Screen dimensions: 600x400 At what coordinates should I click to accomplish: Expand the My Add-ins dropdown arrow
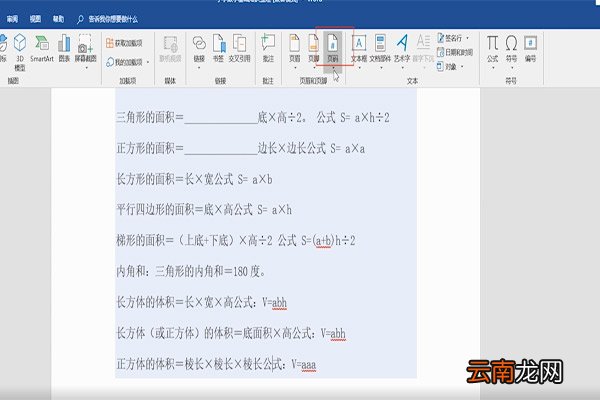click(x=148, y=62)
